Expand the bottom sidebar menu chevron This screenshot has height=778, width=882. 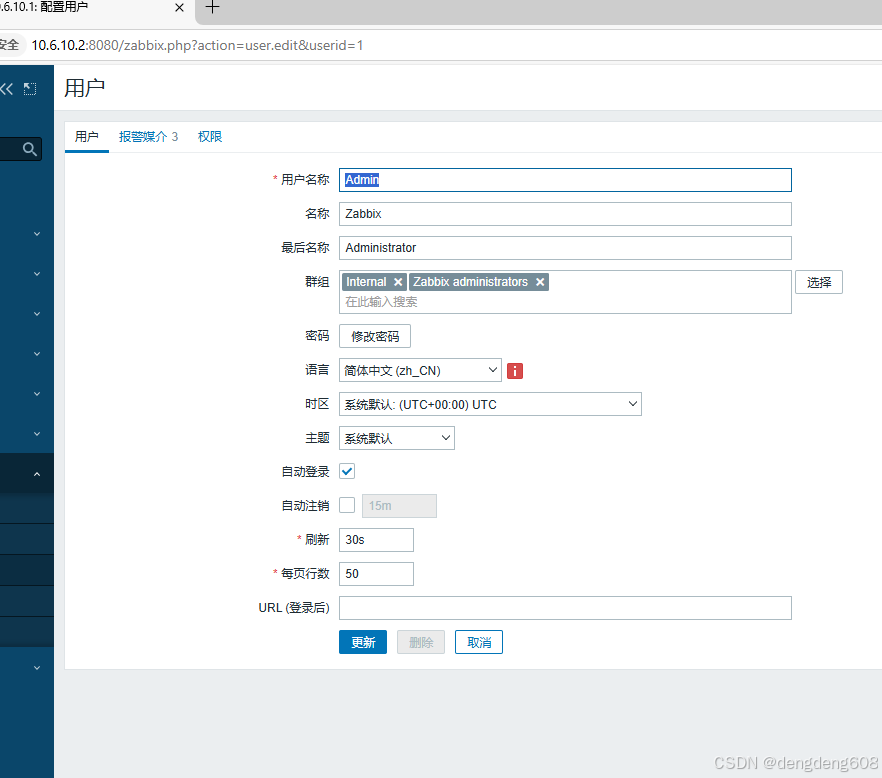(x=37, y=668)
